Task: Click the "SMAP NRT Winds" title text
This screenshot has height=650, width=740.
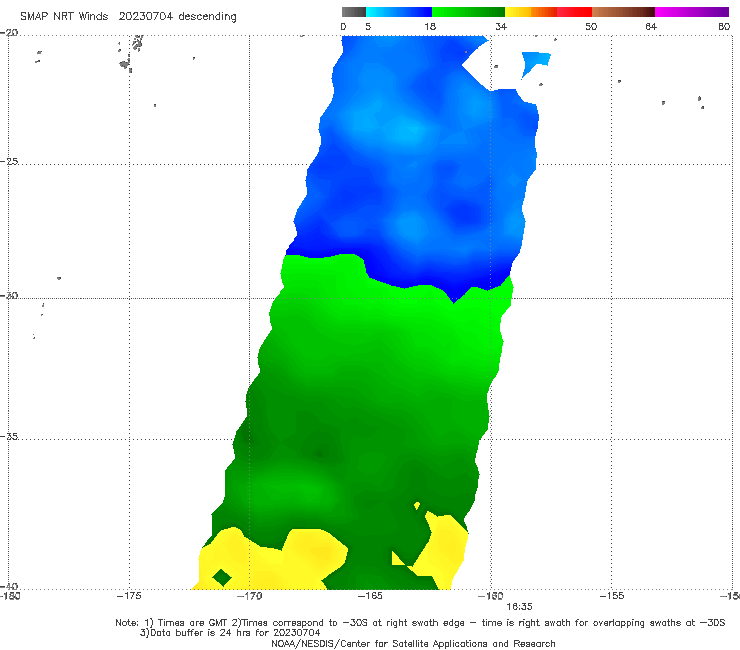Action: pos(64,16)
